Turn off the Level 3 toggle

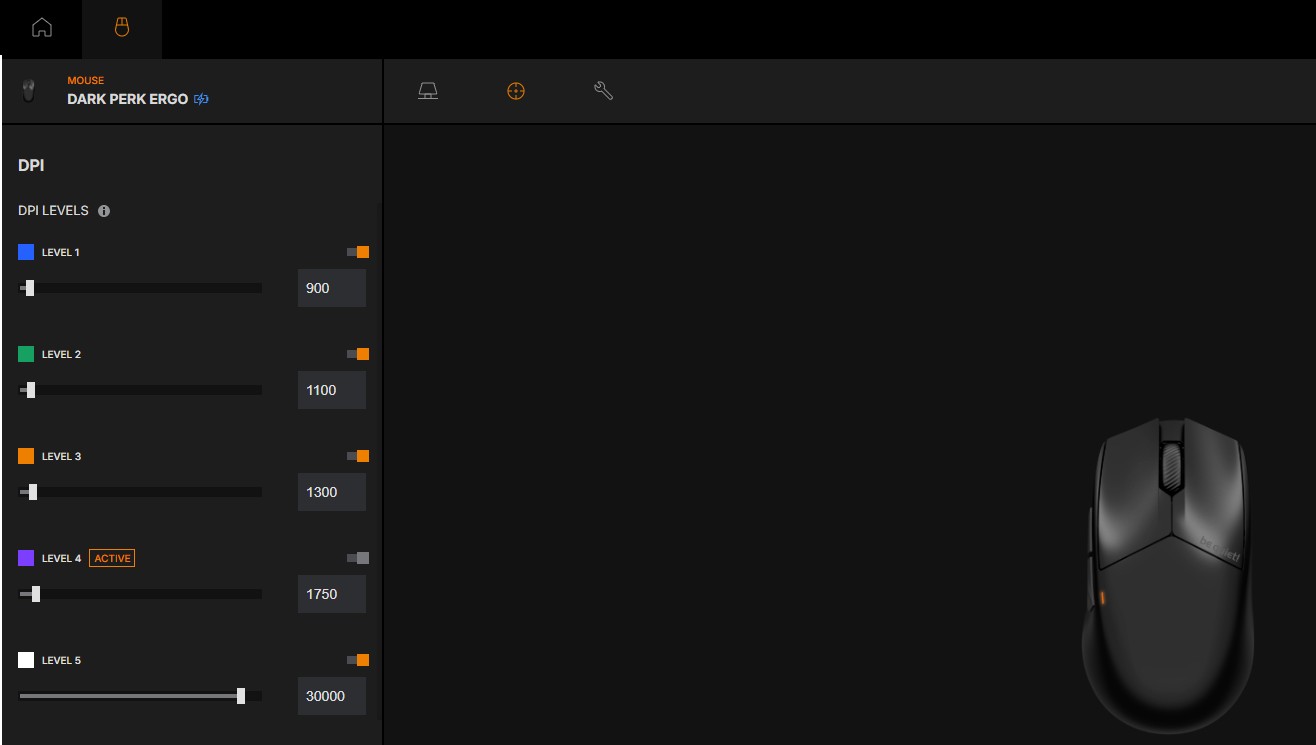(x=358, y=456)
